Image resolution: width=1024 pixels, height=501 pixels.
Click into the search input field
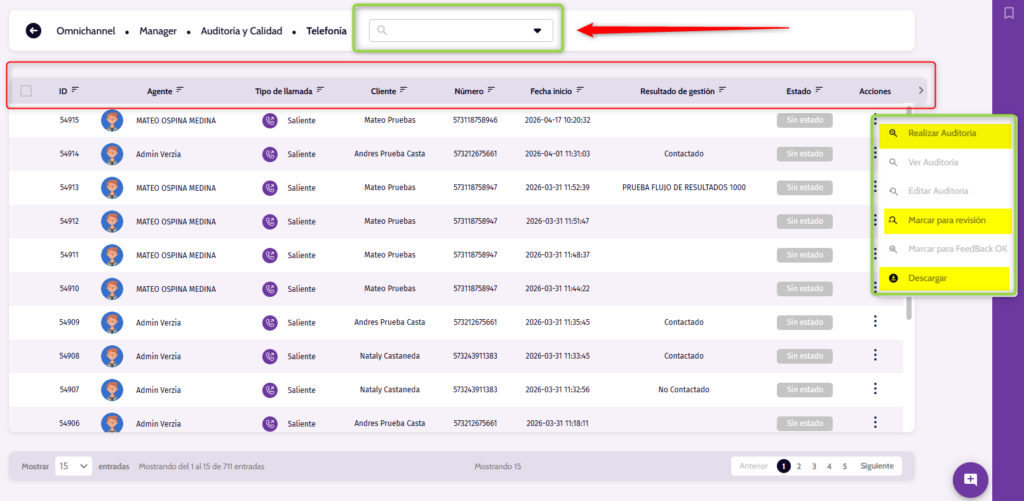[x=455, y=31]
